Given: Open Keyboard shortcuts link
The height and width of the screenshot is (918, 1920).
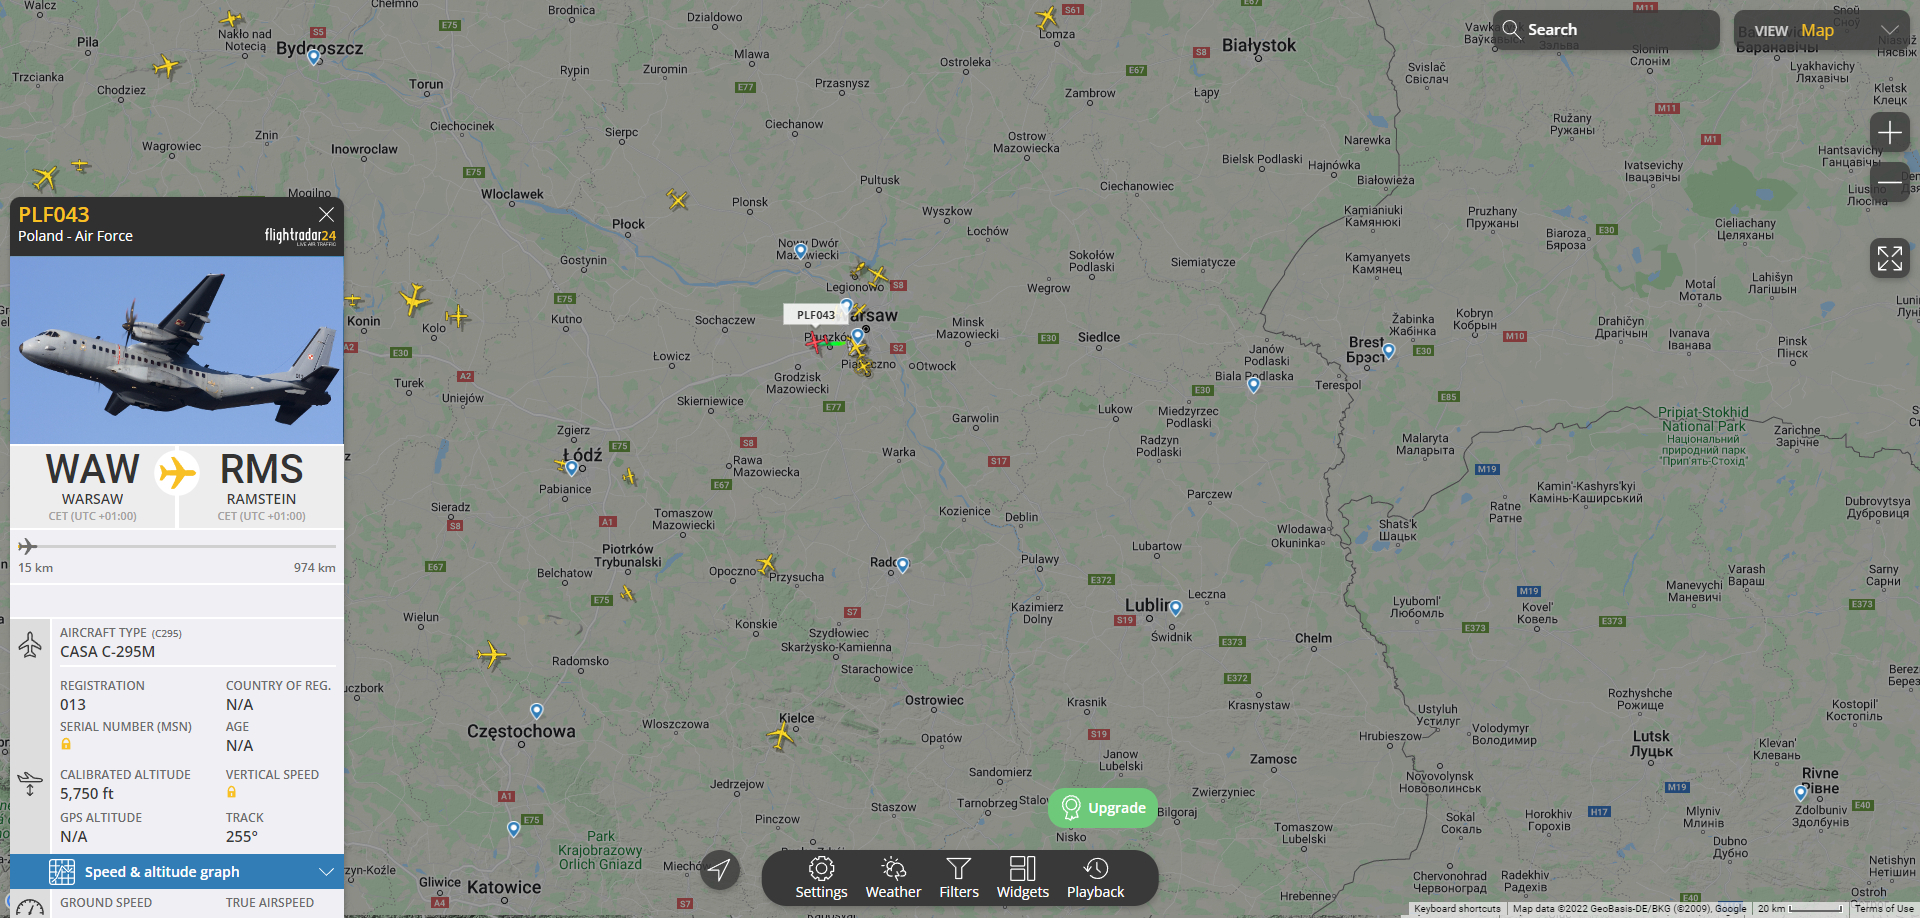Looking at the screenshot, I should [x=1457, y=909].
